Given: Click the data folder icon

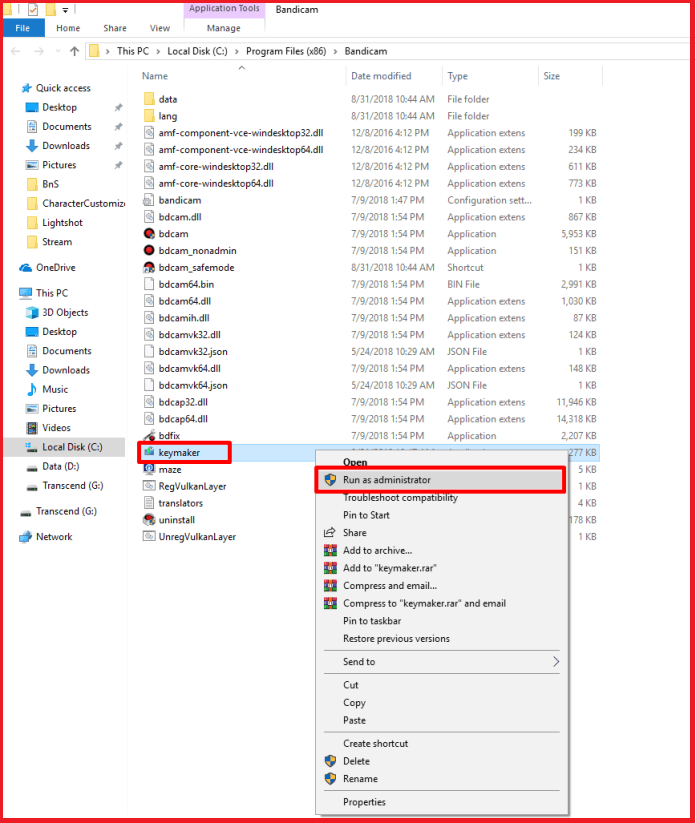Looking at the screenshot, I should (149, 99).
